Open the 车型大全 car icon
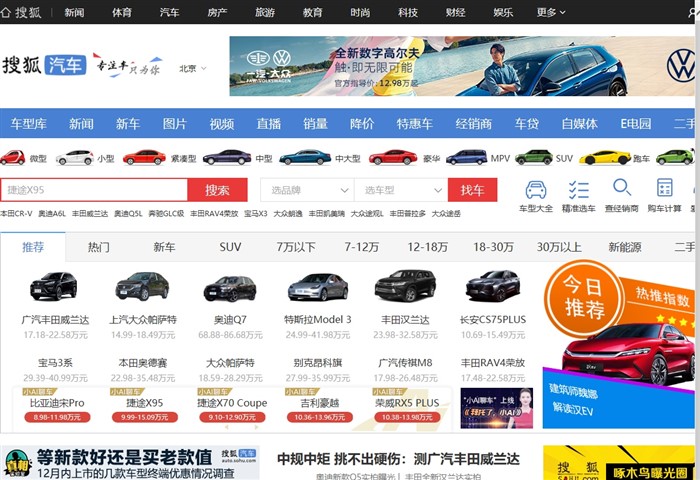The height and width of the screenshot is (480, 700). pyautogui.click(x=536, y=190)
